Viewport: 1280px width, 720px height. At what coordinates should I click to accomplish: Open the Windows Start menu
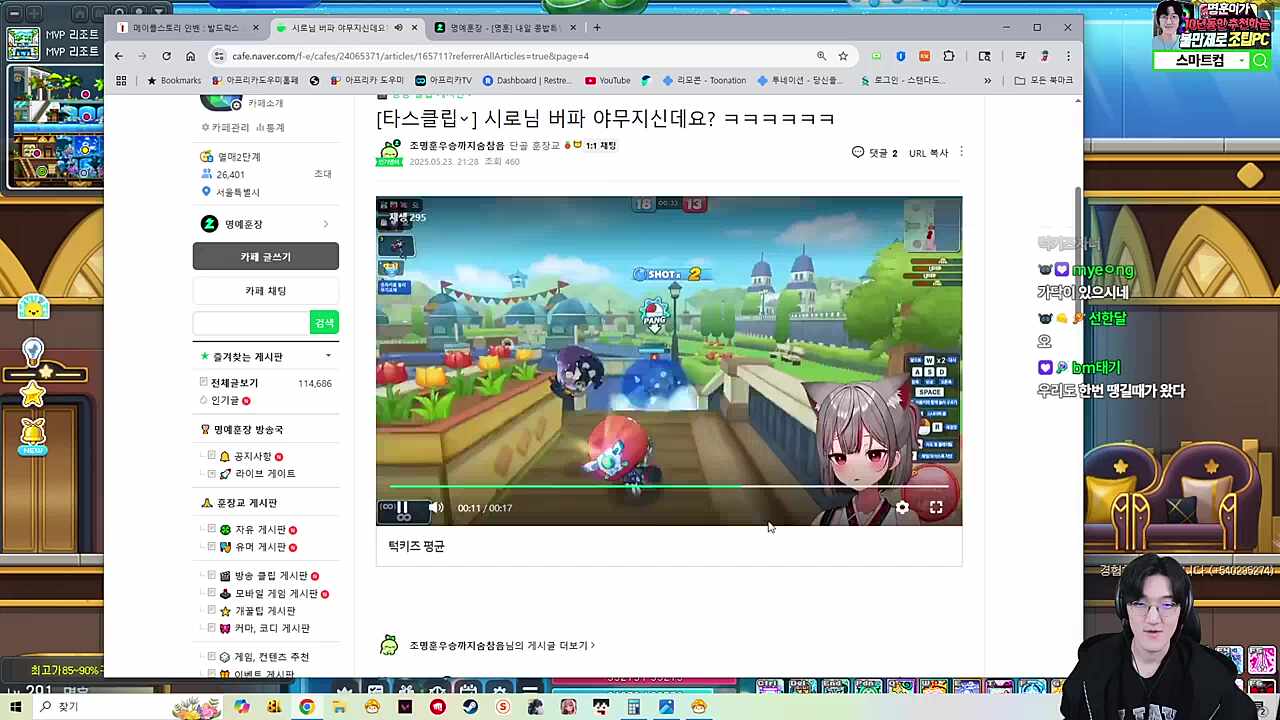click(x=16, y=707)
